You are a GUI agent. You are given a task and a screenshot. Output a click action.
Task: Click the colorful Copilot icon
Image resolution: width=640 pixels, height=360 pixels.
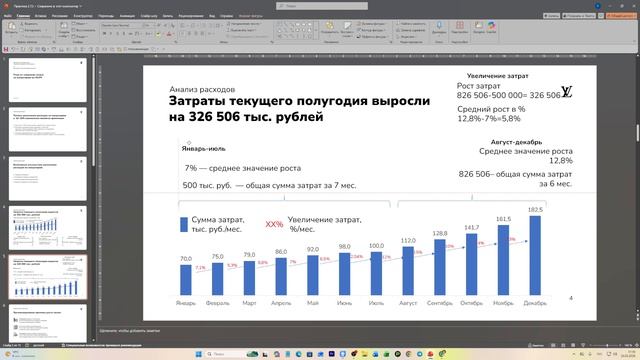click(491, 26)
